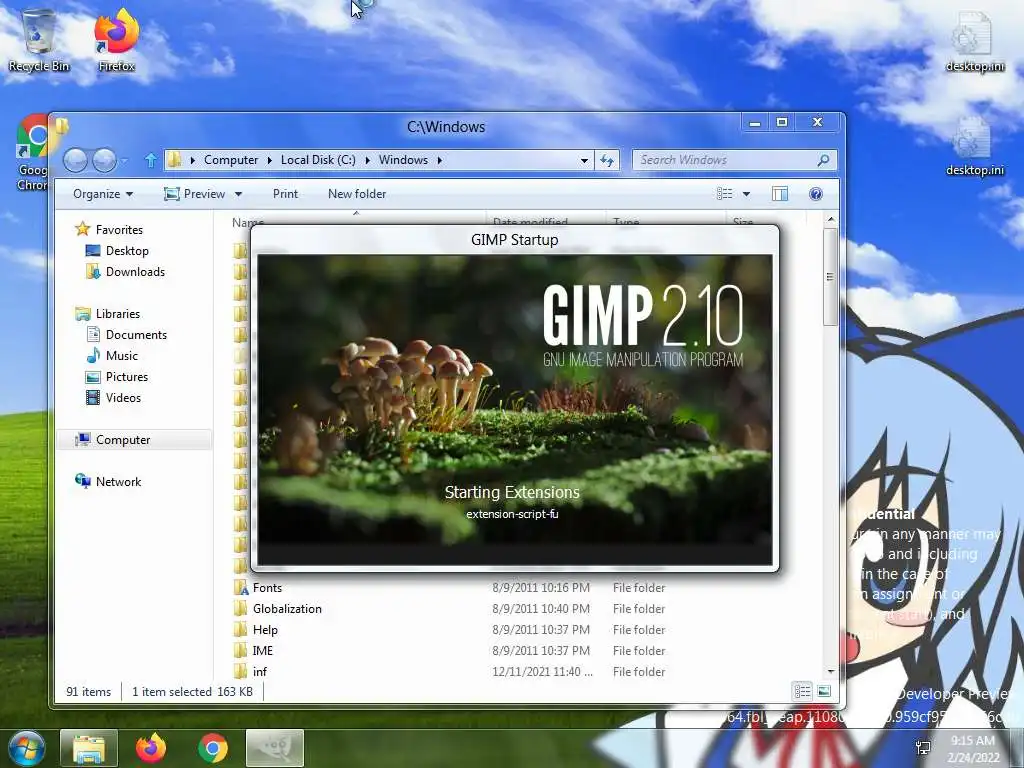Click the New folder button
This screenshot has width=1024, height=768.
tap(357, 194)
